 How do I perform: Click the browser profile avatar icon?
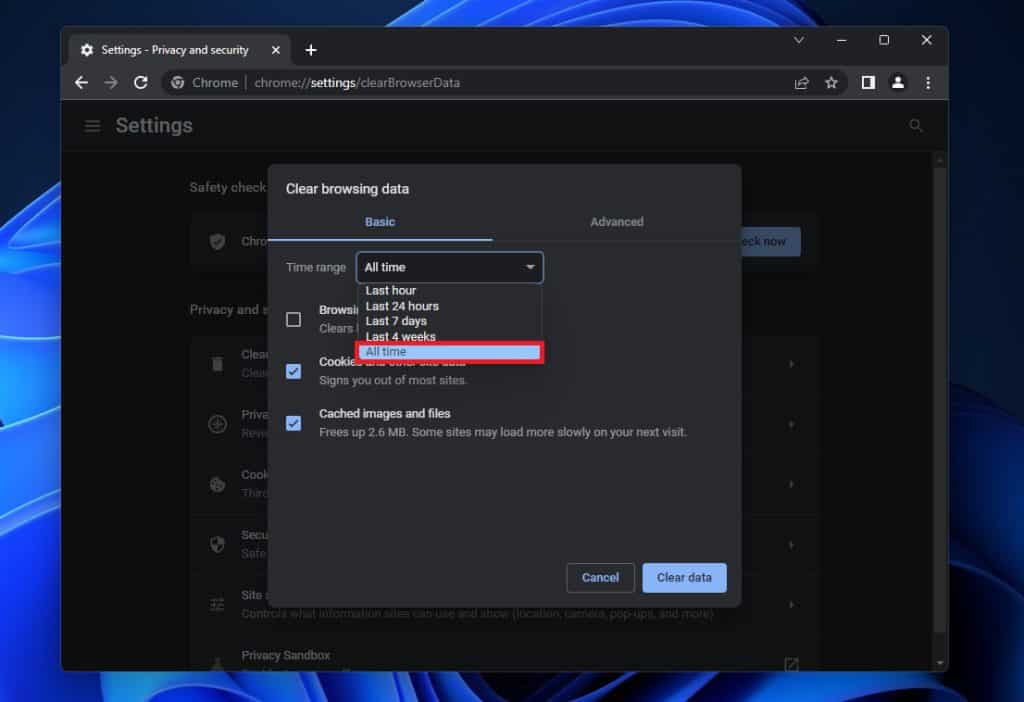898,82
